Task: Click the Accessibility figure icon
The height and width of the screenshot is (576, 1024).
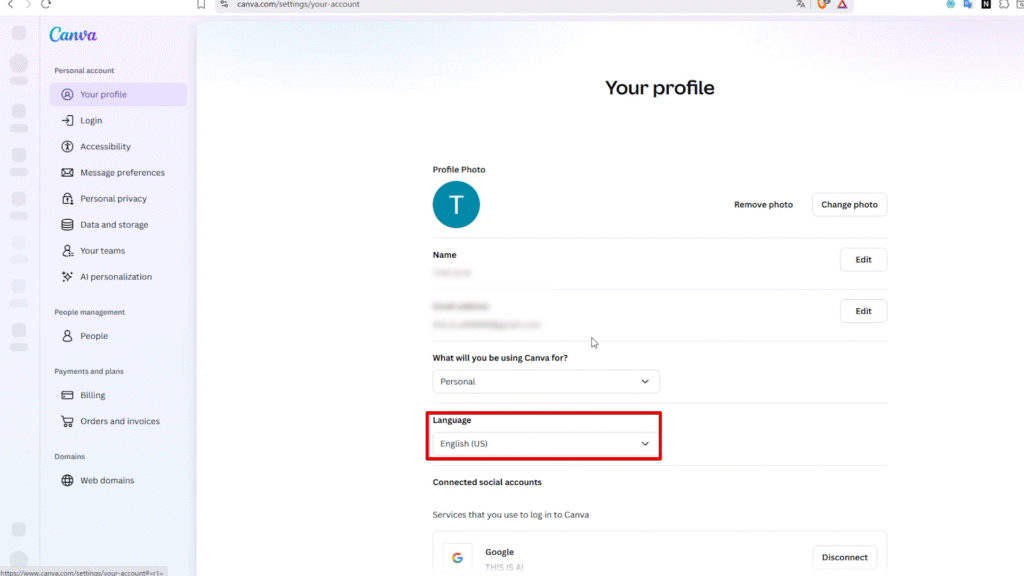Action: [67, 146]
